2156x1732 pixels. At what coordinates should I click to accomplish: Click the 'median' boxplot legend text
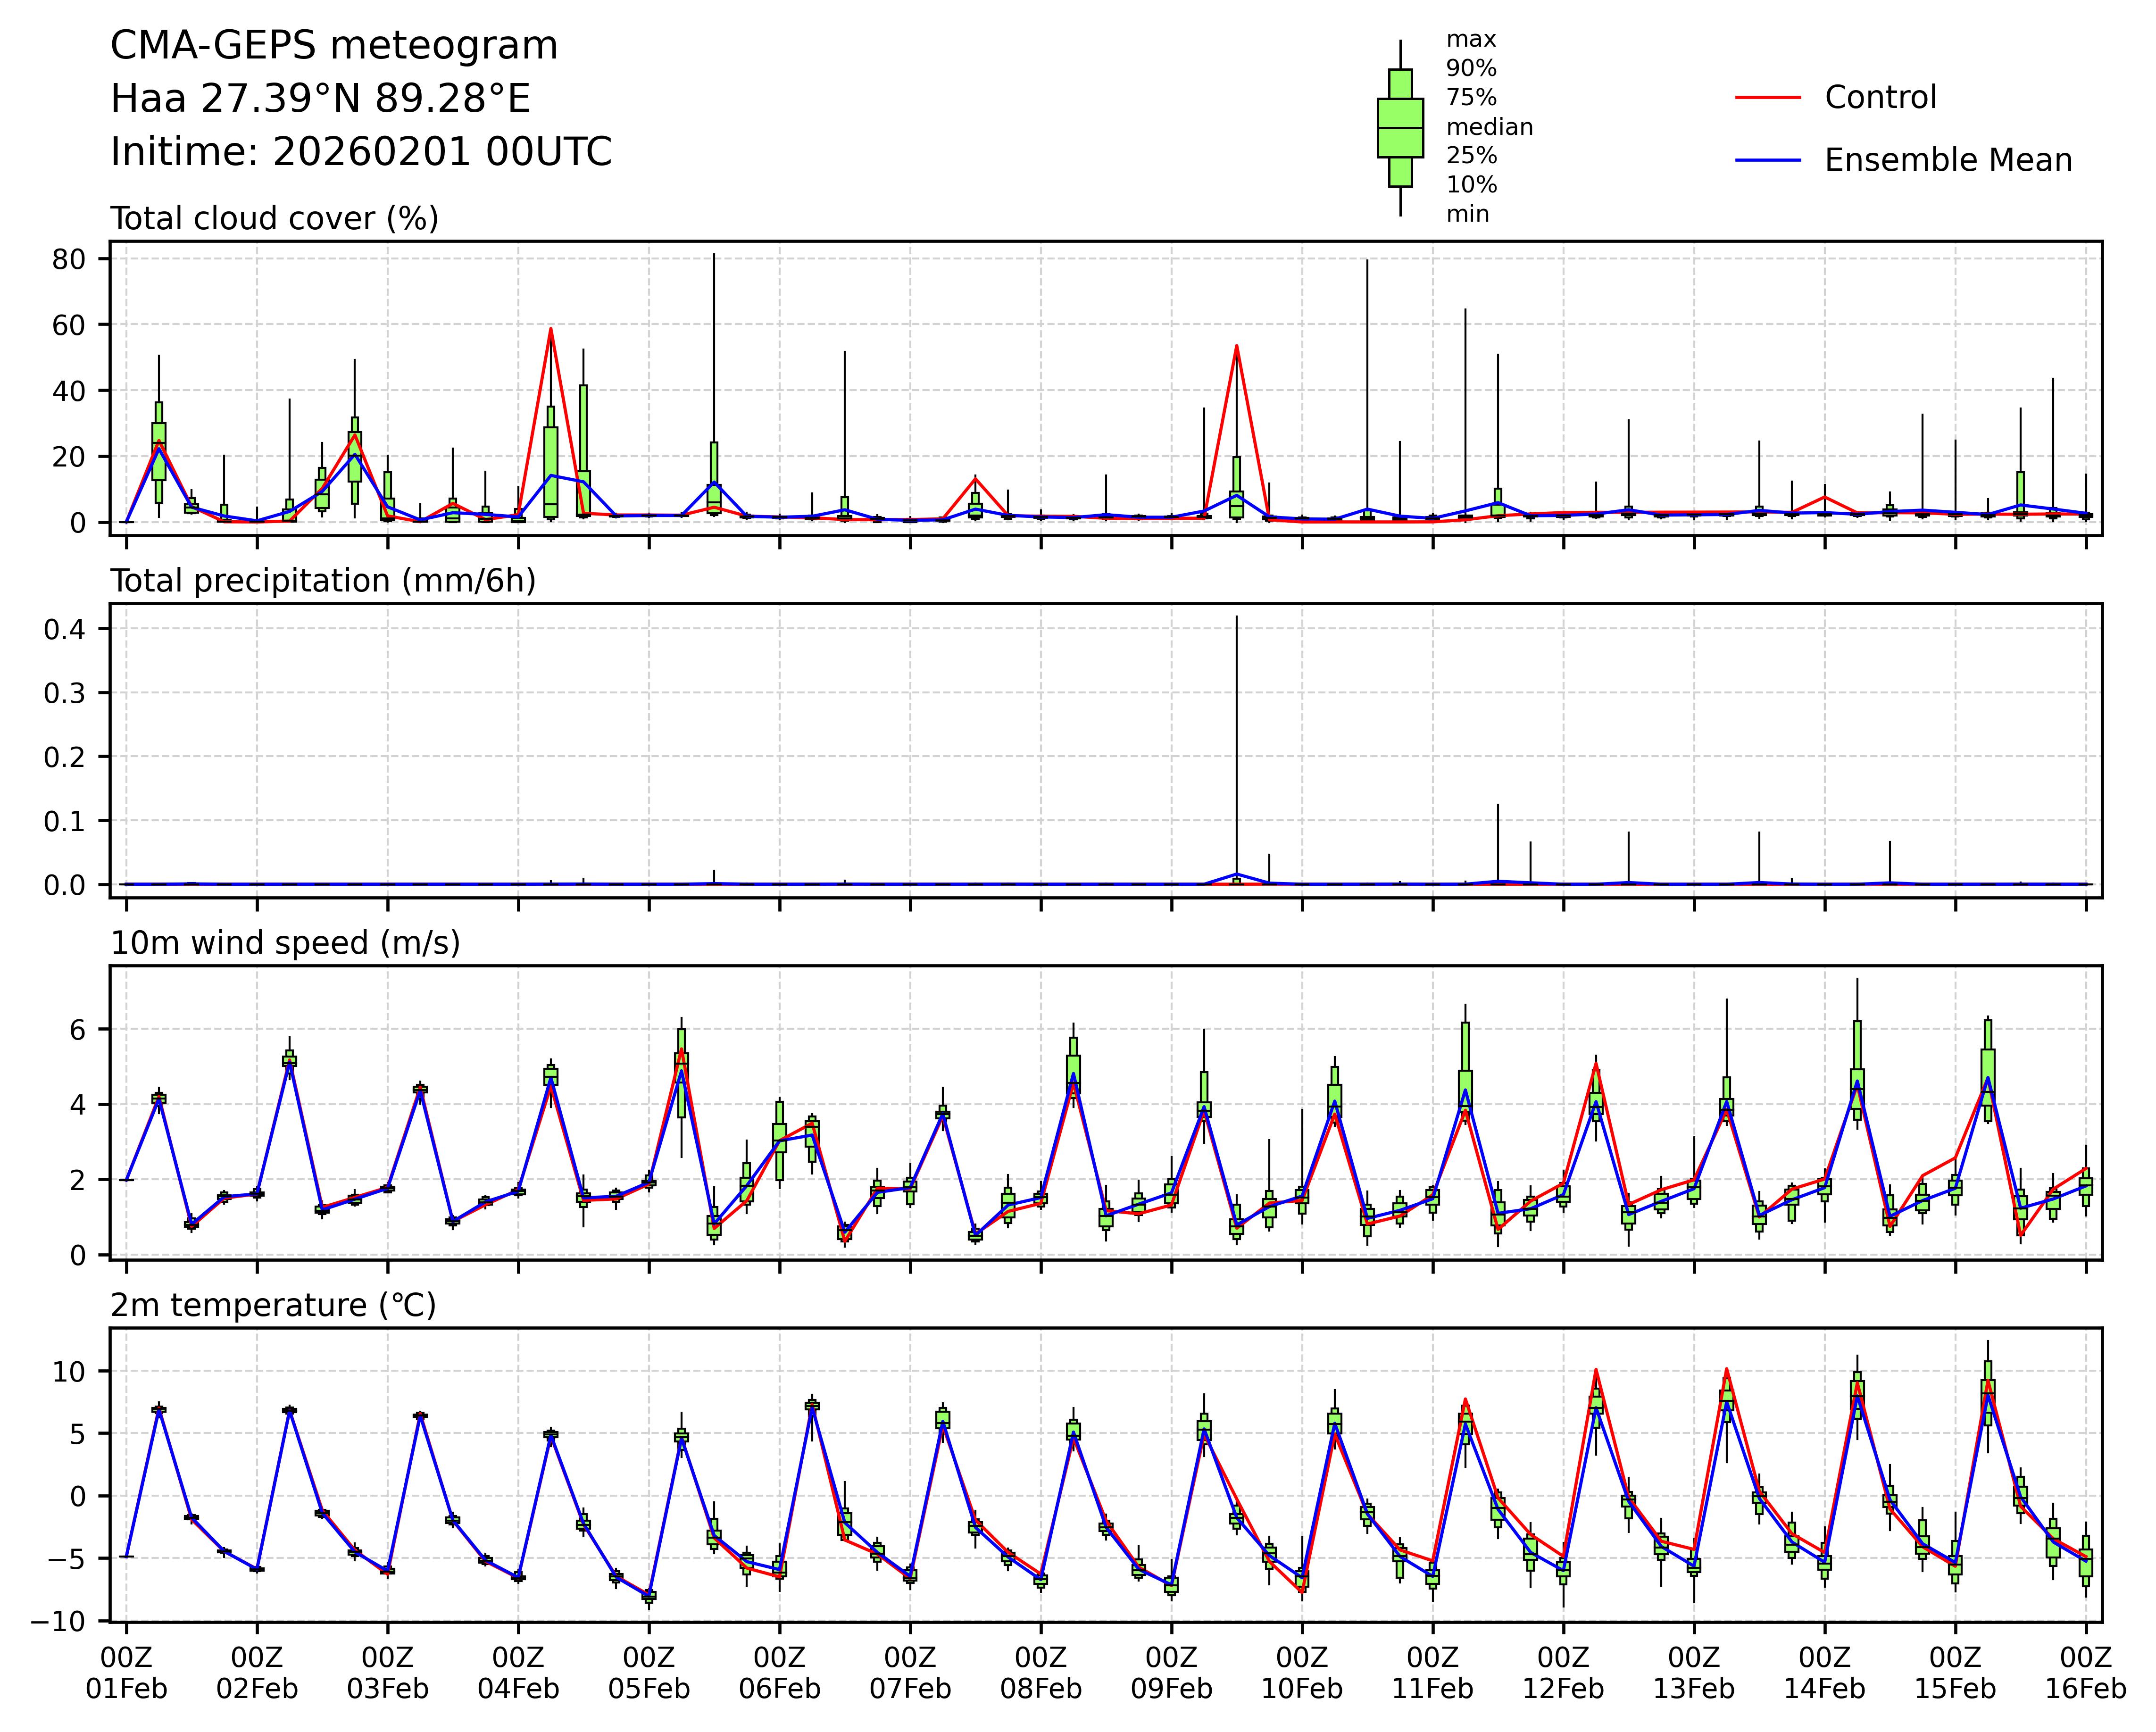coord(1489,127)
